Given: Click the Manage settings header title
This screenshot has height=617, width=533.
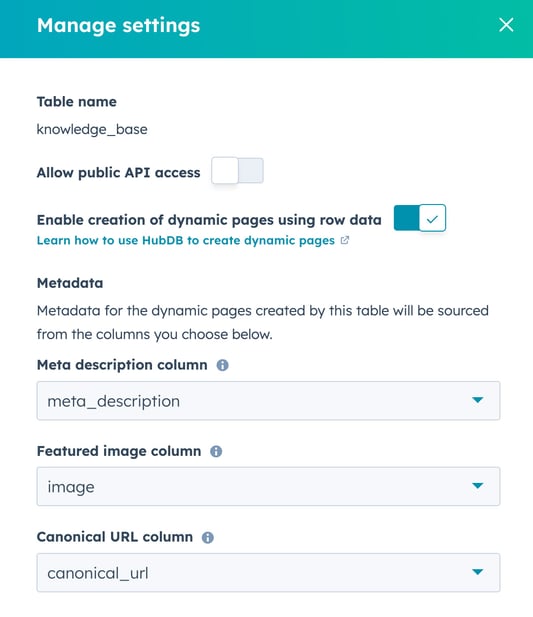Looking at the screenshot, I should (118, 26).
